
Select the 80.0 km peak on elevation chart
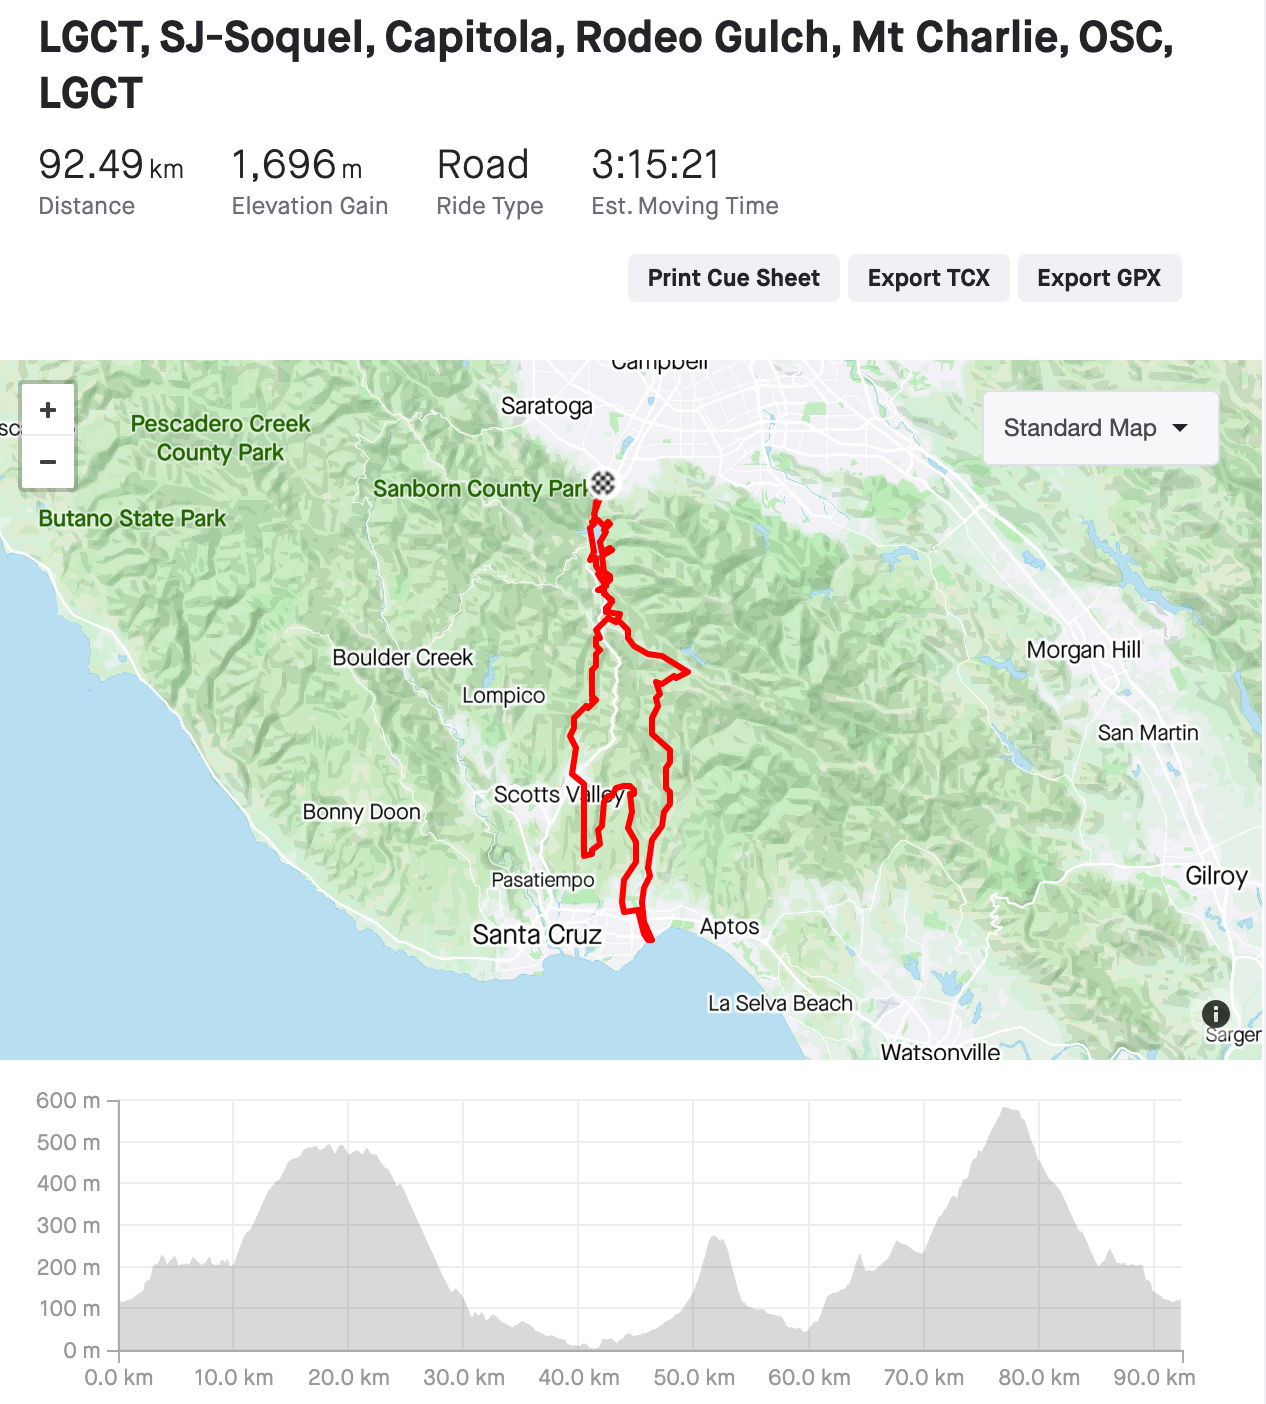[1012, 1112]
